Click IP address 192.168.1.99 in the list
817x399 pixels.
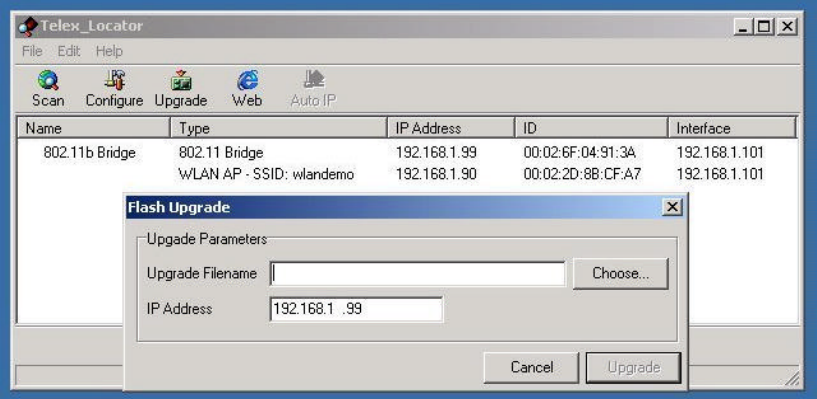[436, 153]
